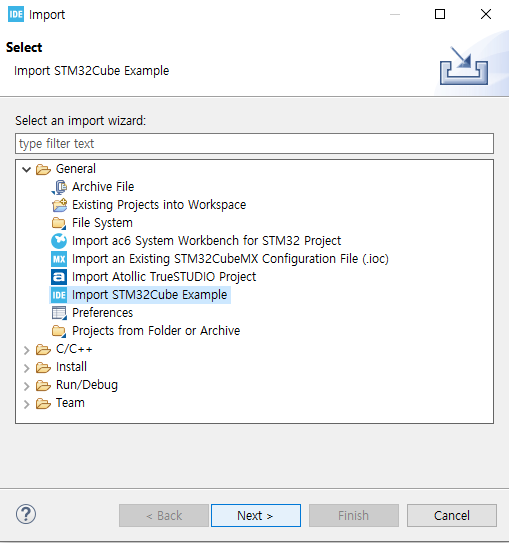Image resolution: width=509 pixels, height=543 pixels.
Task: Click the Cancel button
Action: click(452, 516)
